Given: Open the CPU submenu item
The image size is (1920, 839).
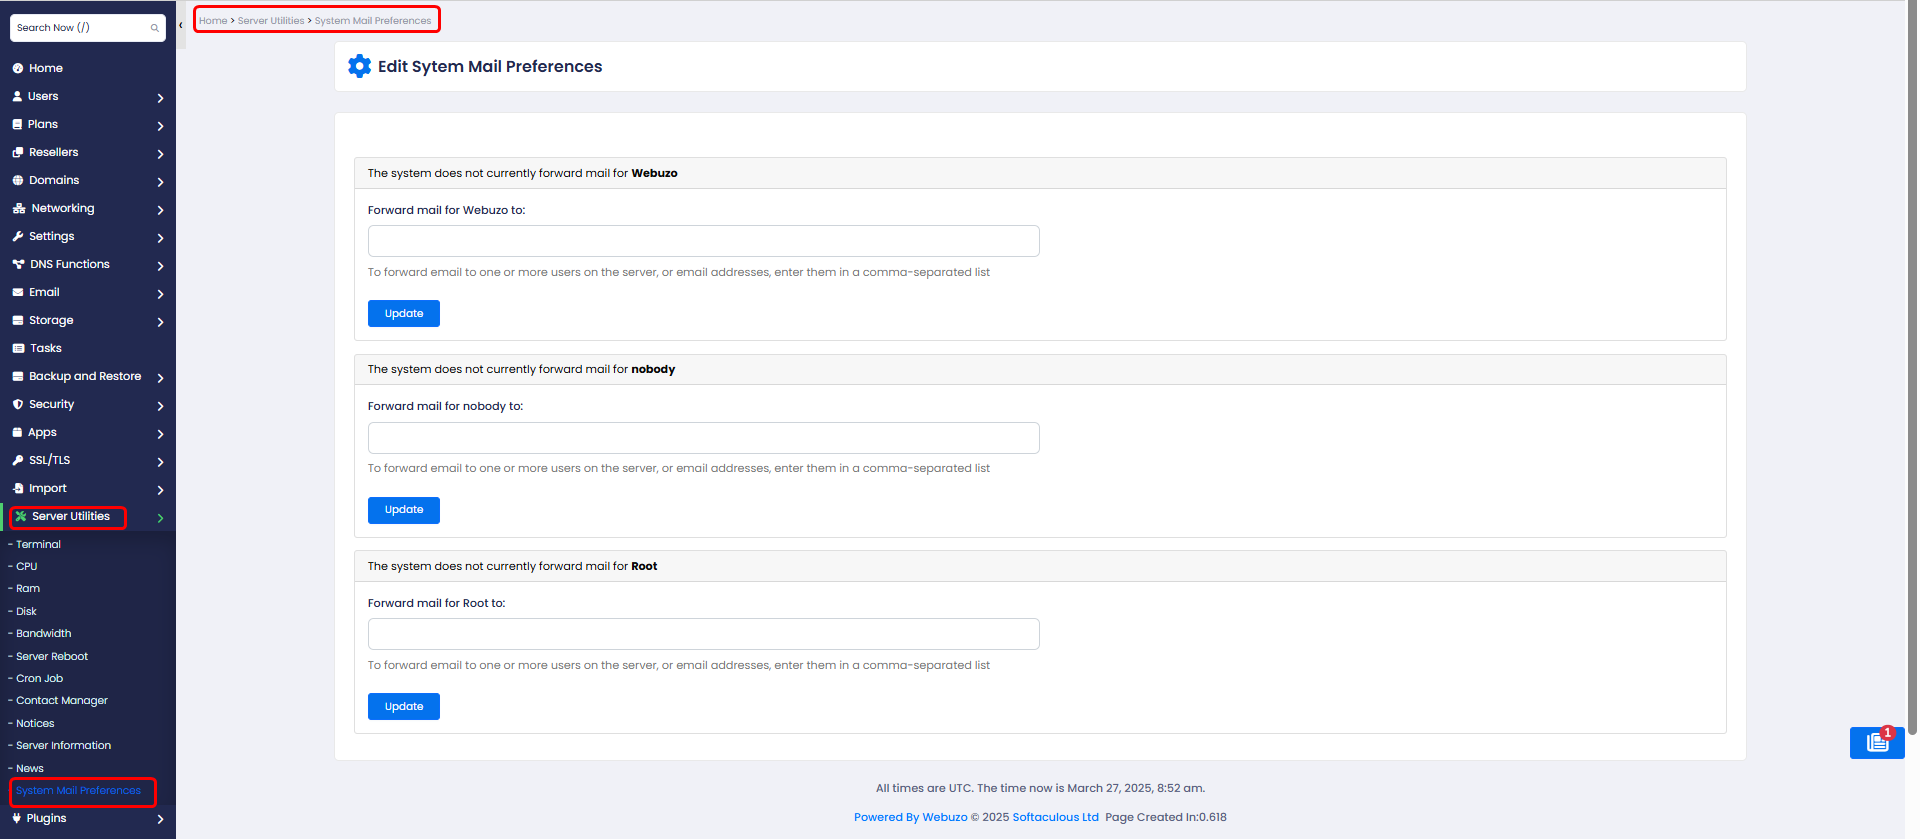Looking at the screenshot, I should pyautogui.click(x=26, y=567).
